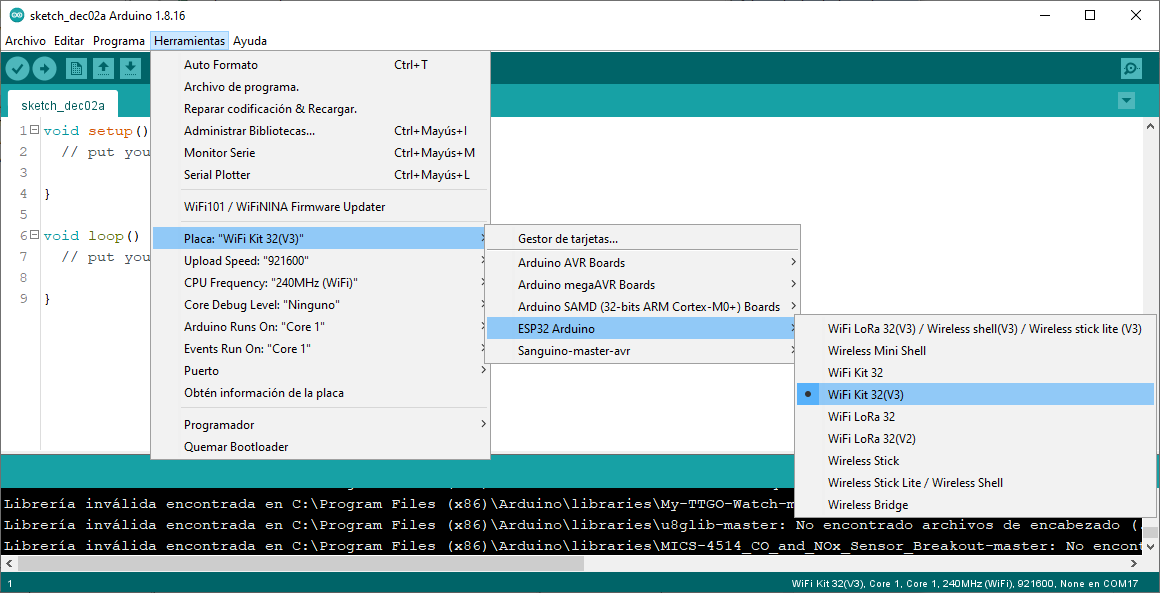Expand the Events Run On submenu

(320, 348)
